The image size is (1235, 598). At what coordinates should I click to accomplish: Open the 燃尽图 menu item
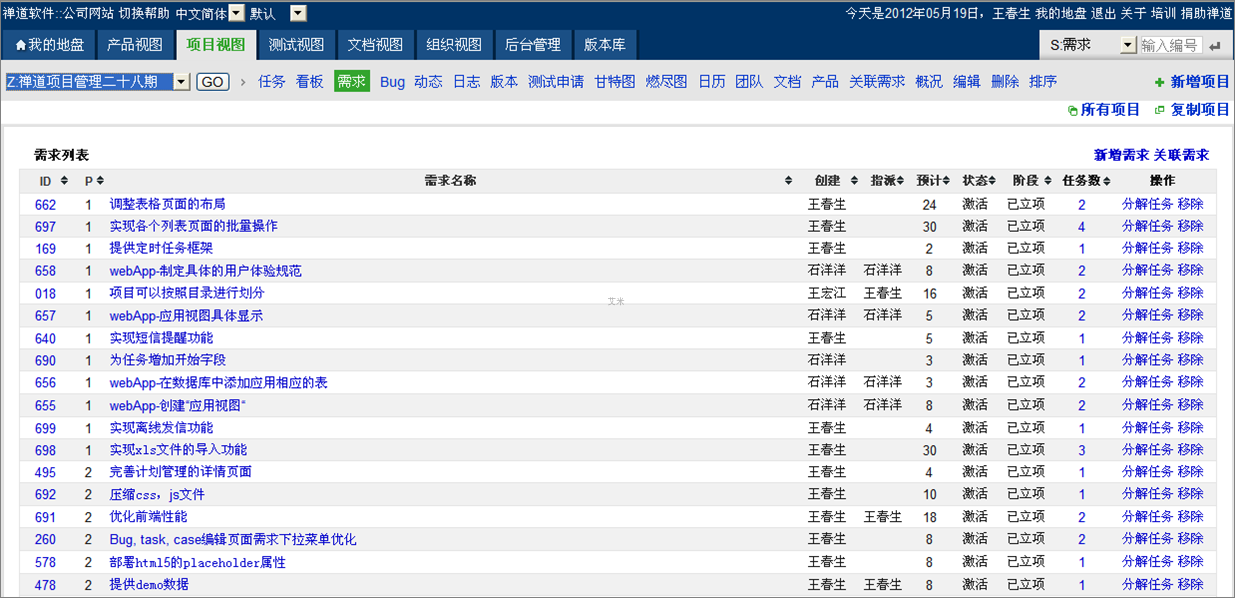666,82
